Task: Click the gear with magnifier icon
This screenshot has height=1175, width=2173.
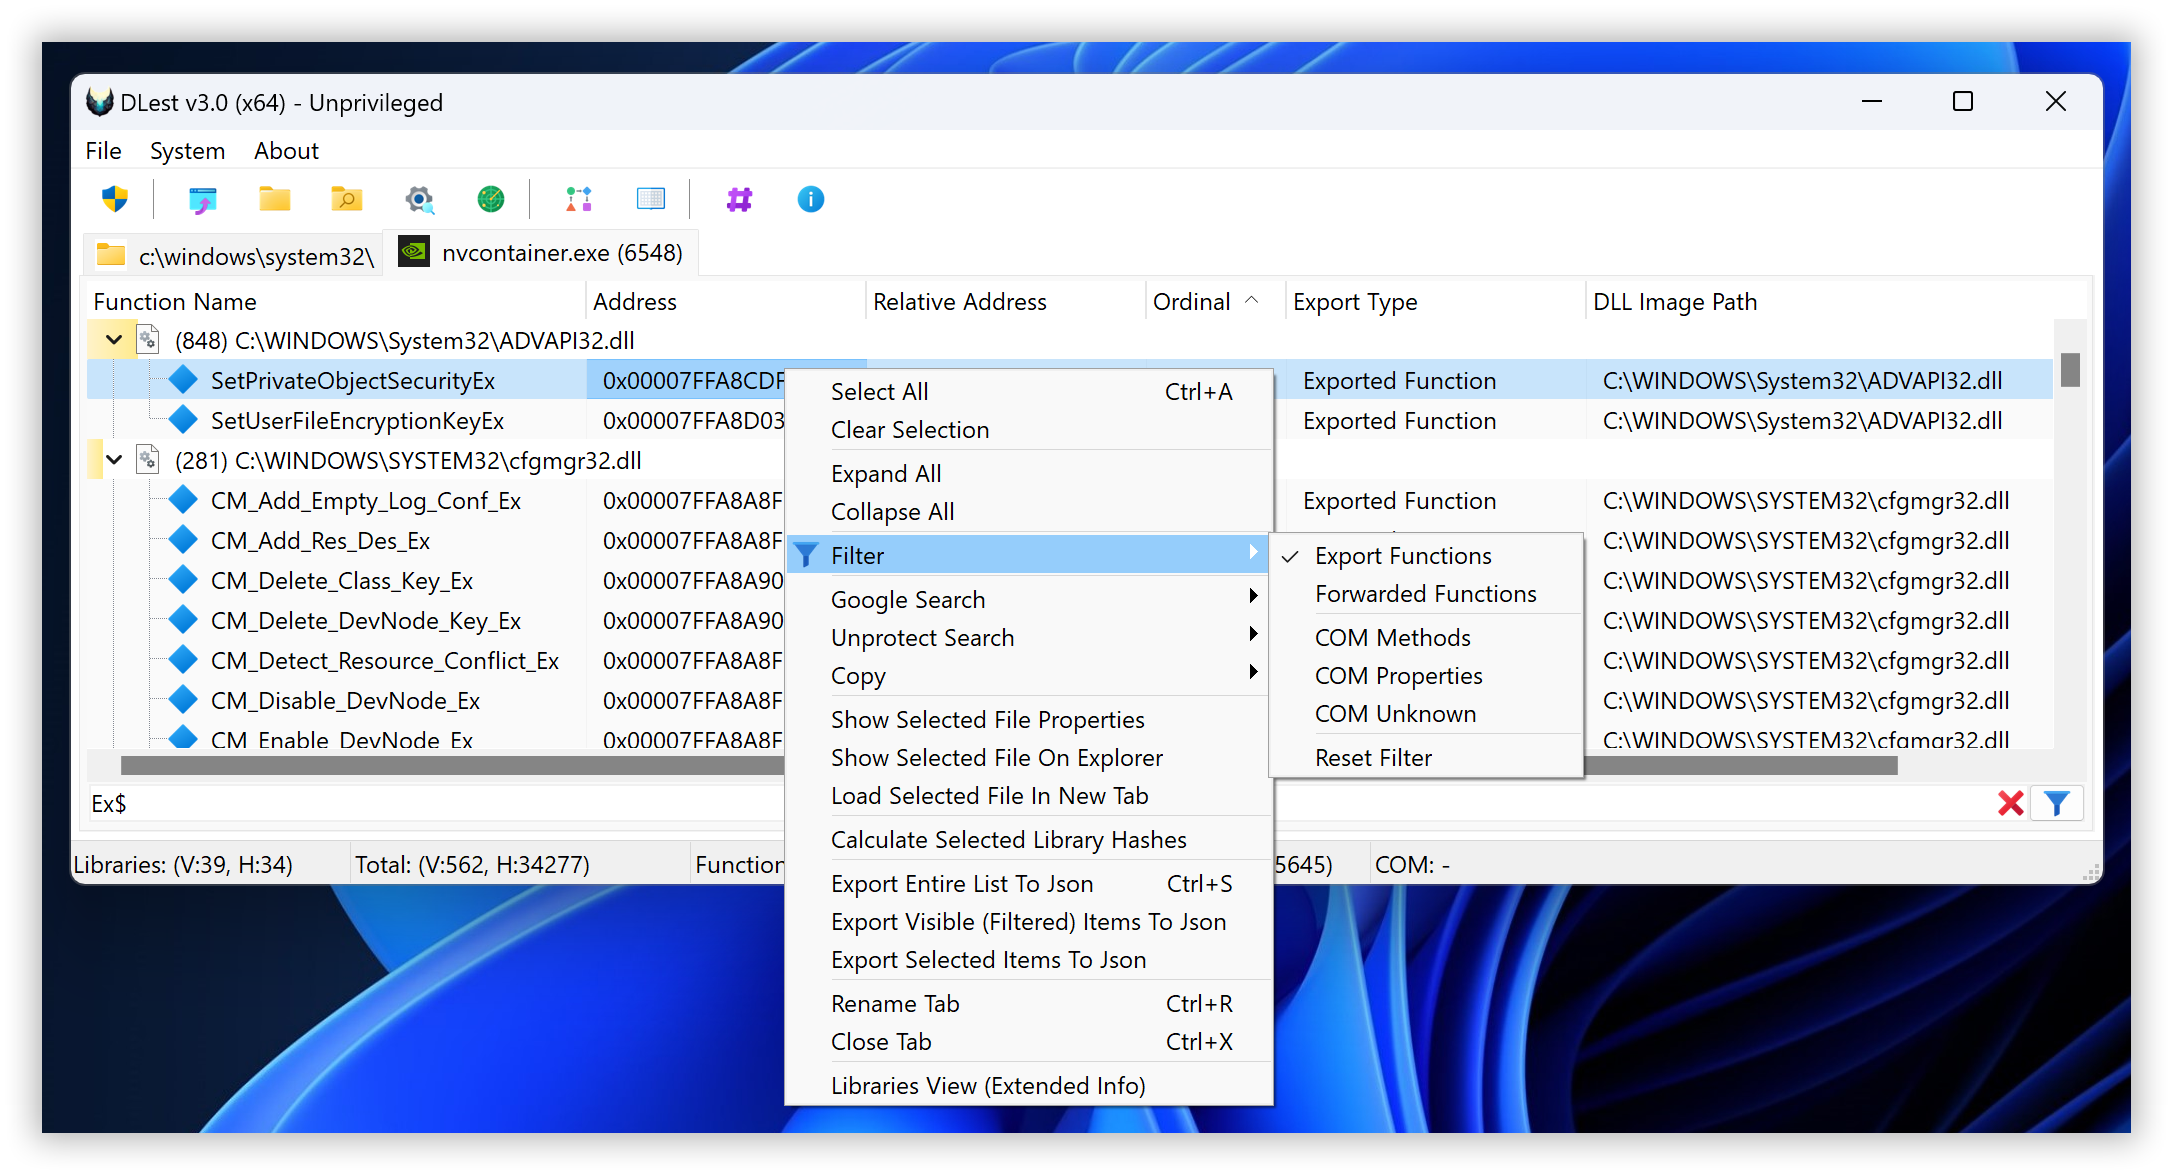Action: [x=419, y=199]
